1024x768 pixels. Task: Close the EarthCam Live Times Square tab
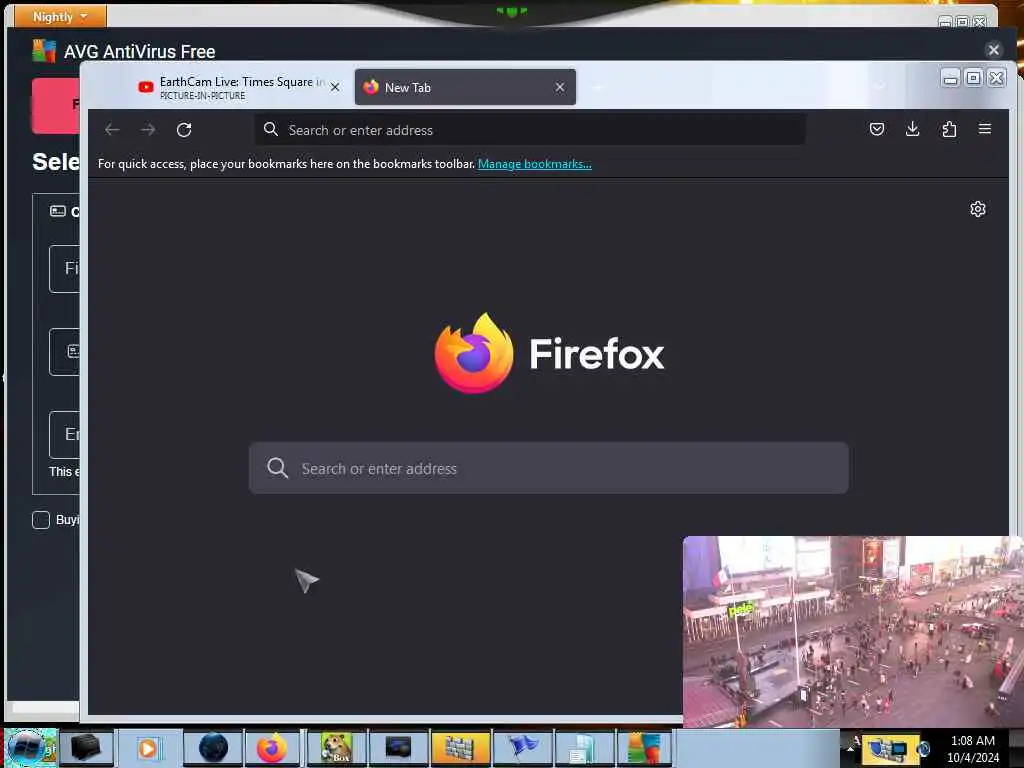click(x=335, y=87)
